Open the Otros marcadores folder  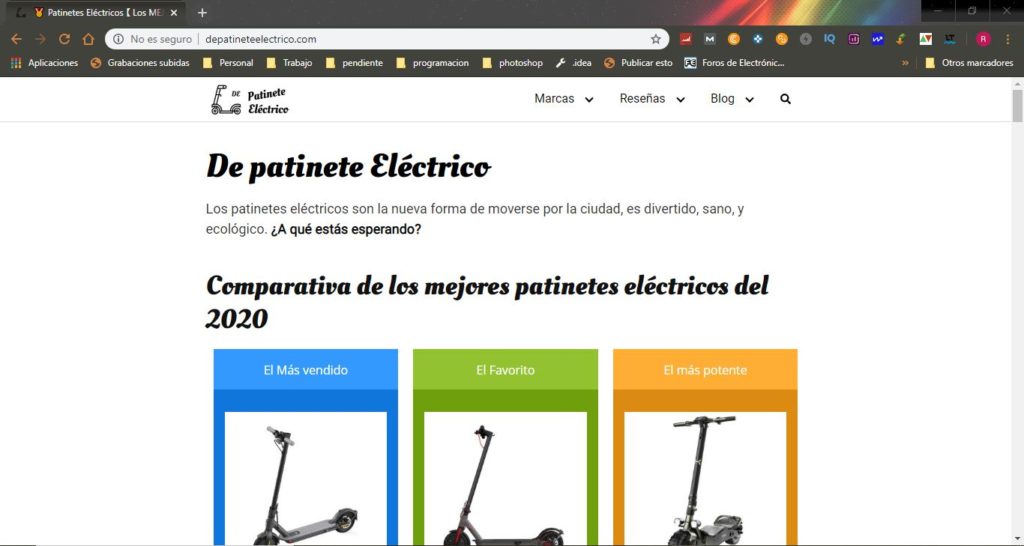[x=970, y=63]
